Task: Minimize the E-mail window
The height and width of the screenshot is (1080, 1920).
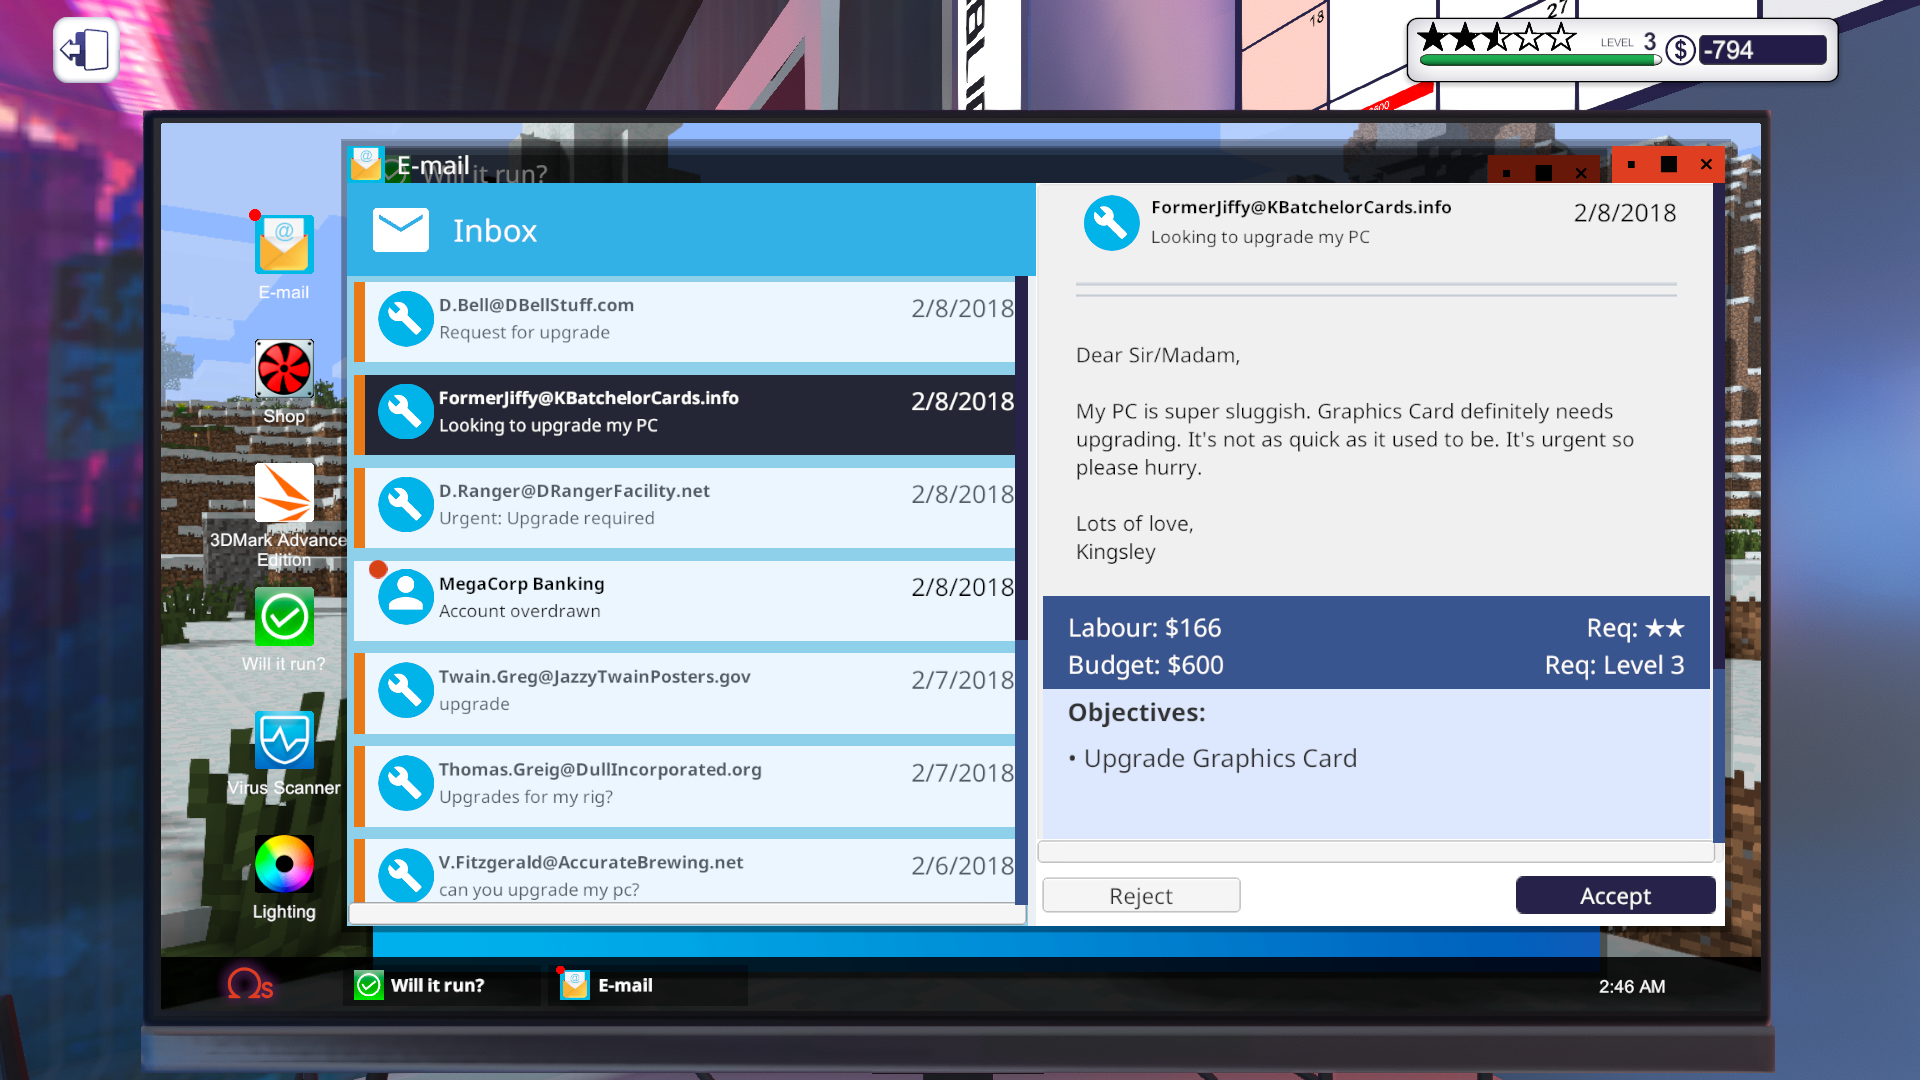Action: 1631,164
